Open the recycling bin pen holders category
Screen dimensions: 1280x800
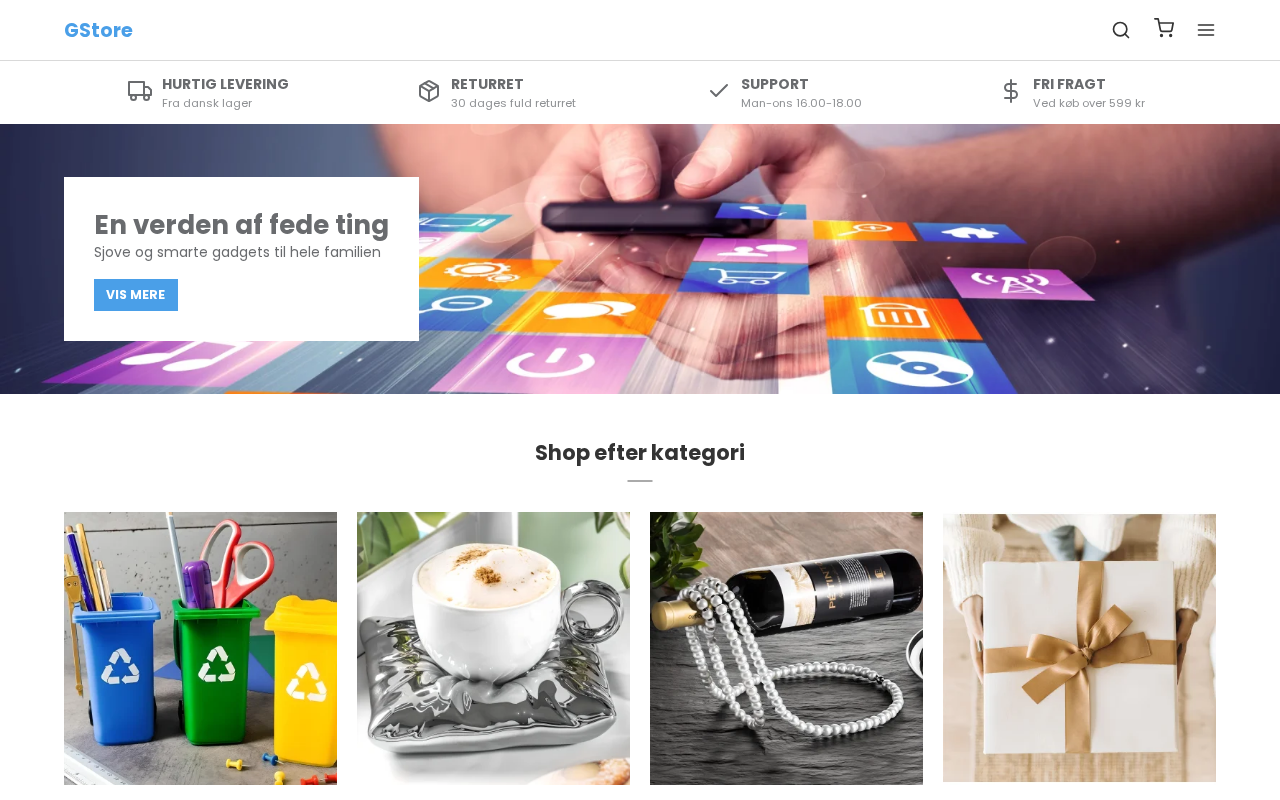point(200,648)
